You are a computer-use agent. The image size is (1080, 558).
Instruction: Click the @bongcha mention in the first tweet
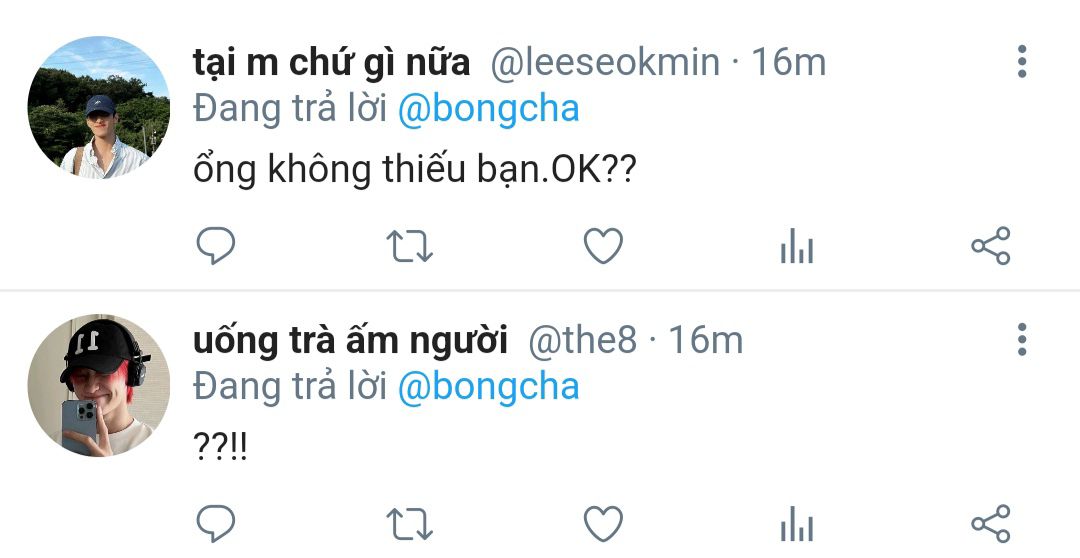click(x=488, y=109)
